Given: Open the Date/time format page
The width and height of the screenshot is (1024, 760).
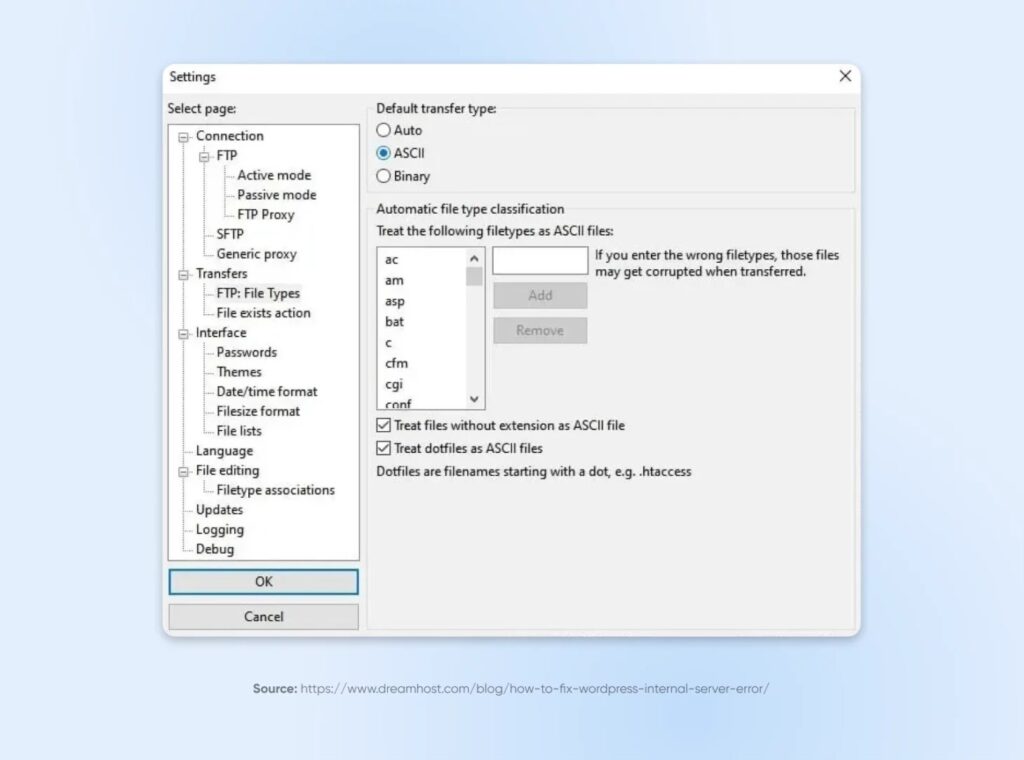Looking at the screenshot, I should pyautogui.click(x=266, y=391).
